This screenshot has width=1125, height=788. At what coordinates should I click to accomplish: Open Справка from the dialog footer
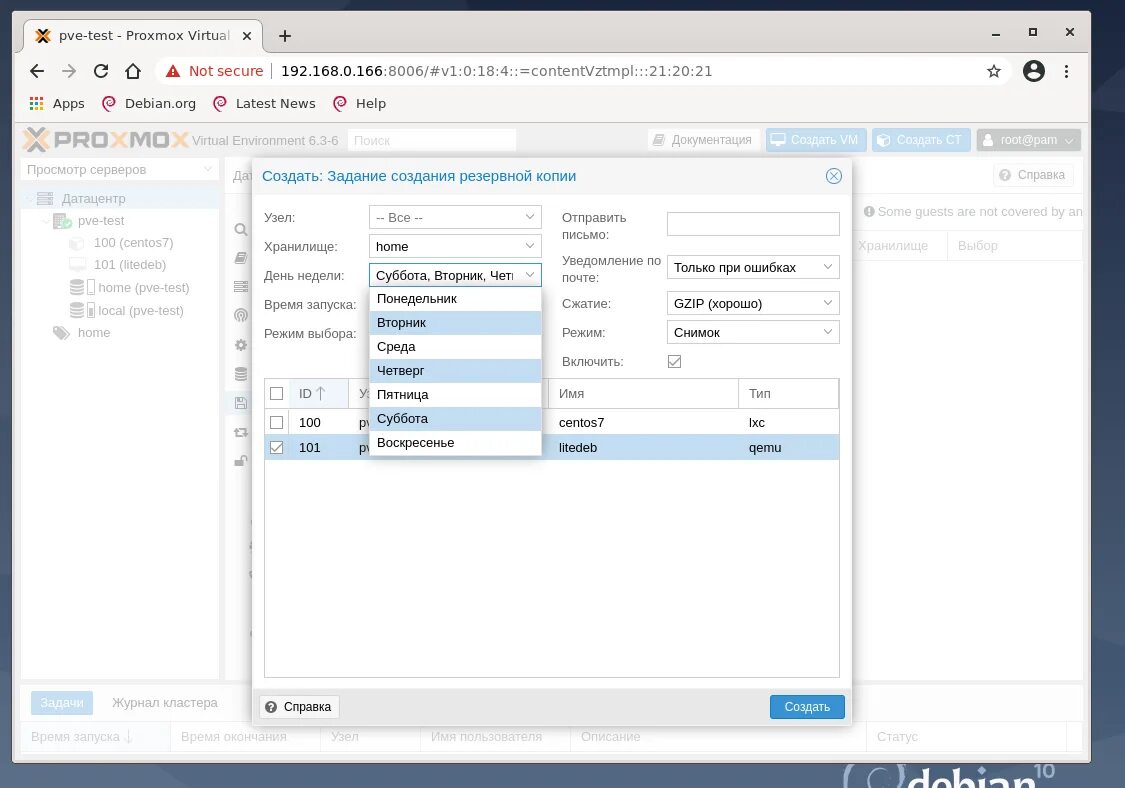pyautogui.click(x=298, y=706)
